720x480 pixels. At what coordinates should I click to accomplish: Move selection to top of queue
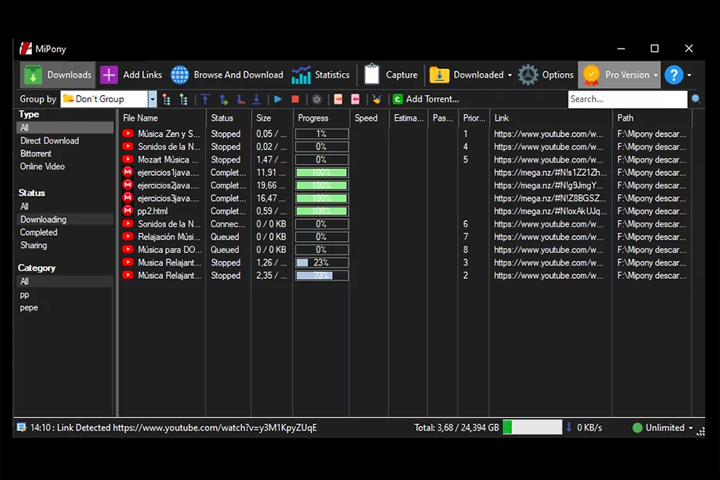(x=205, y=99)
